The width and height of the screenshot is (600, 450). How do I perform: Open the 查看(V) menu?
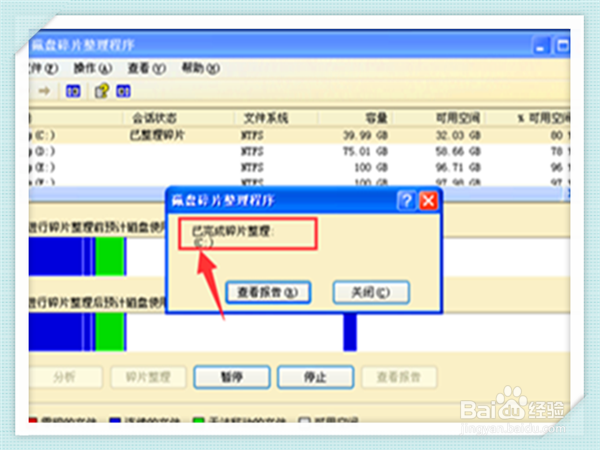[x=147, y=68]
